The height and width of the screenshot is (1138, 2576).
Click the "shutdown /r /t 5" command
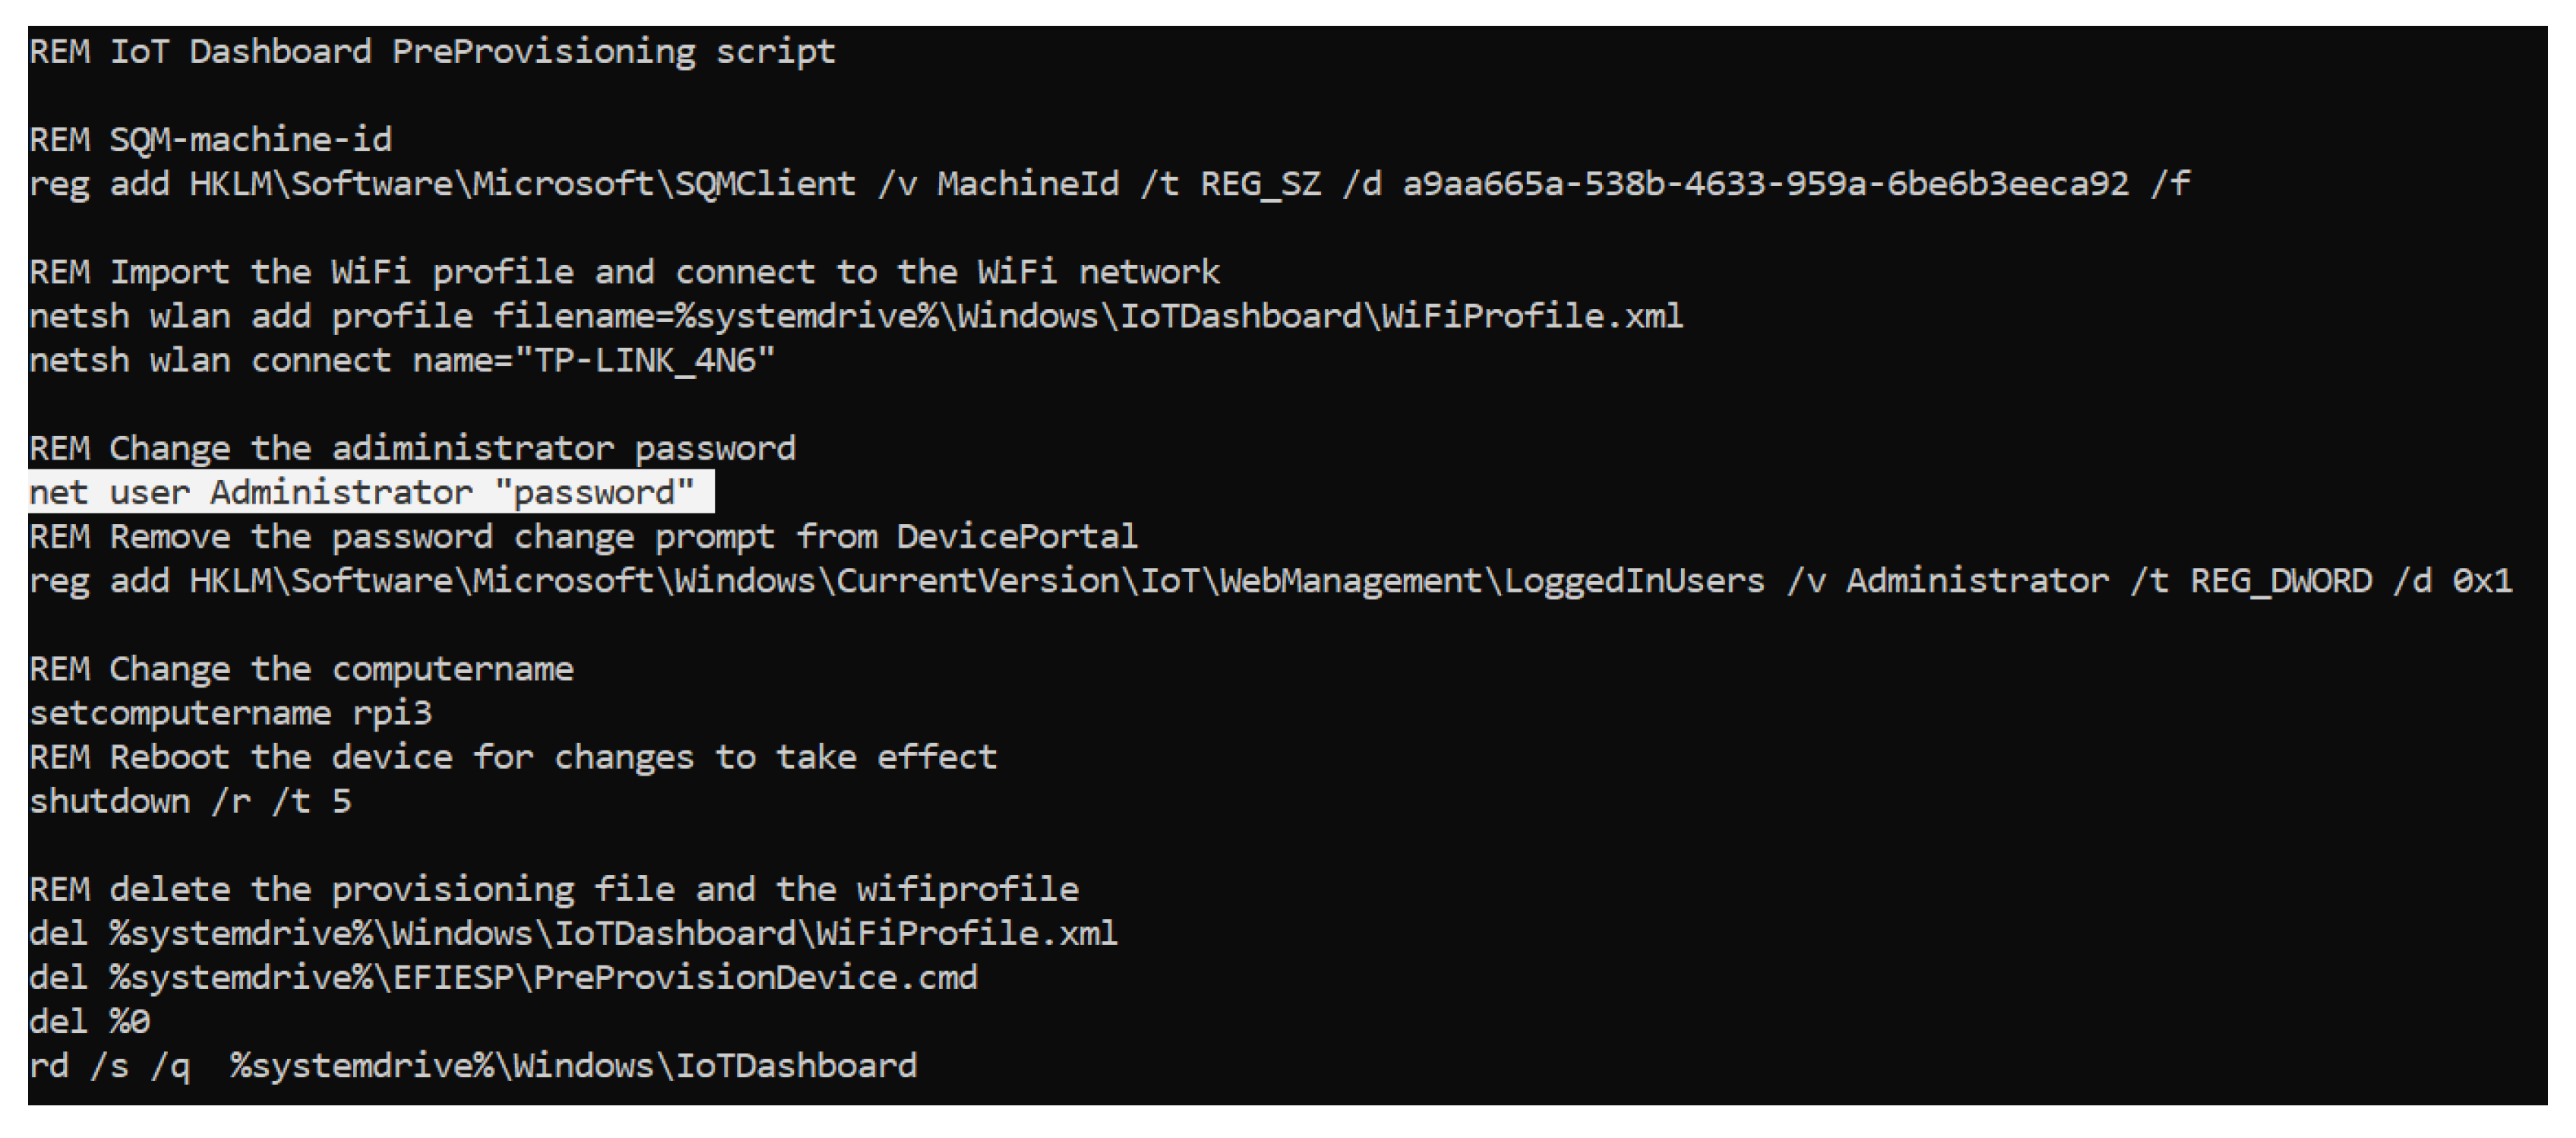[x=190, y=802]
